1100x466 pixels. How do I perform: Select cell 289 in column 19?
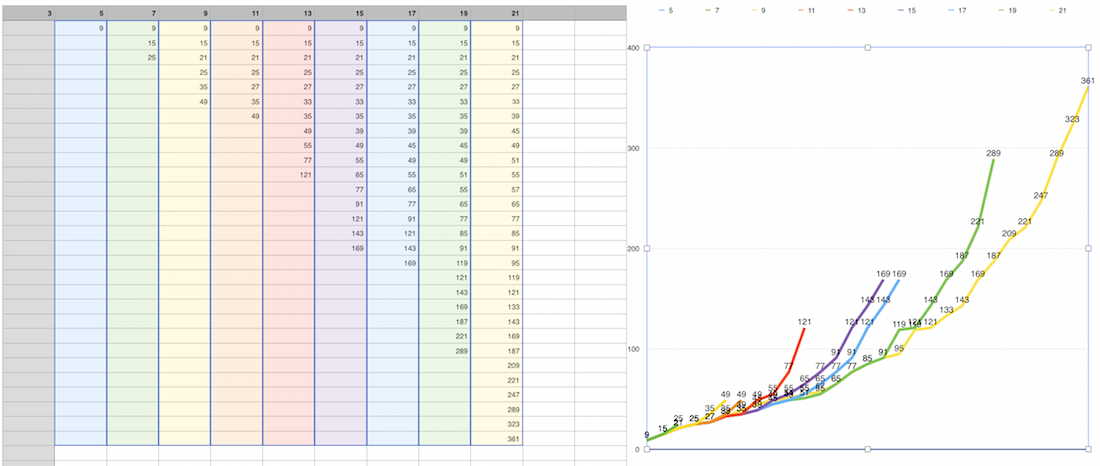pos(445,350)
